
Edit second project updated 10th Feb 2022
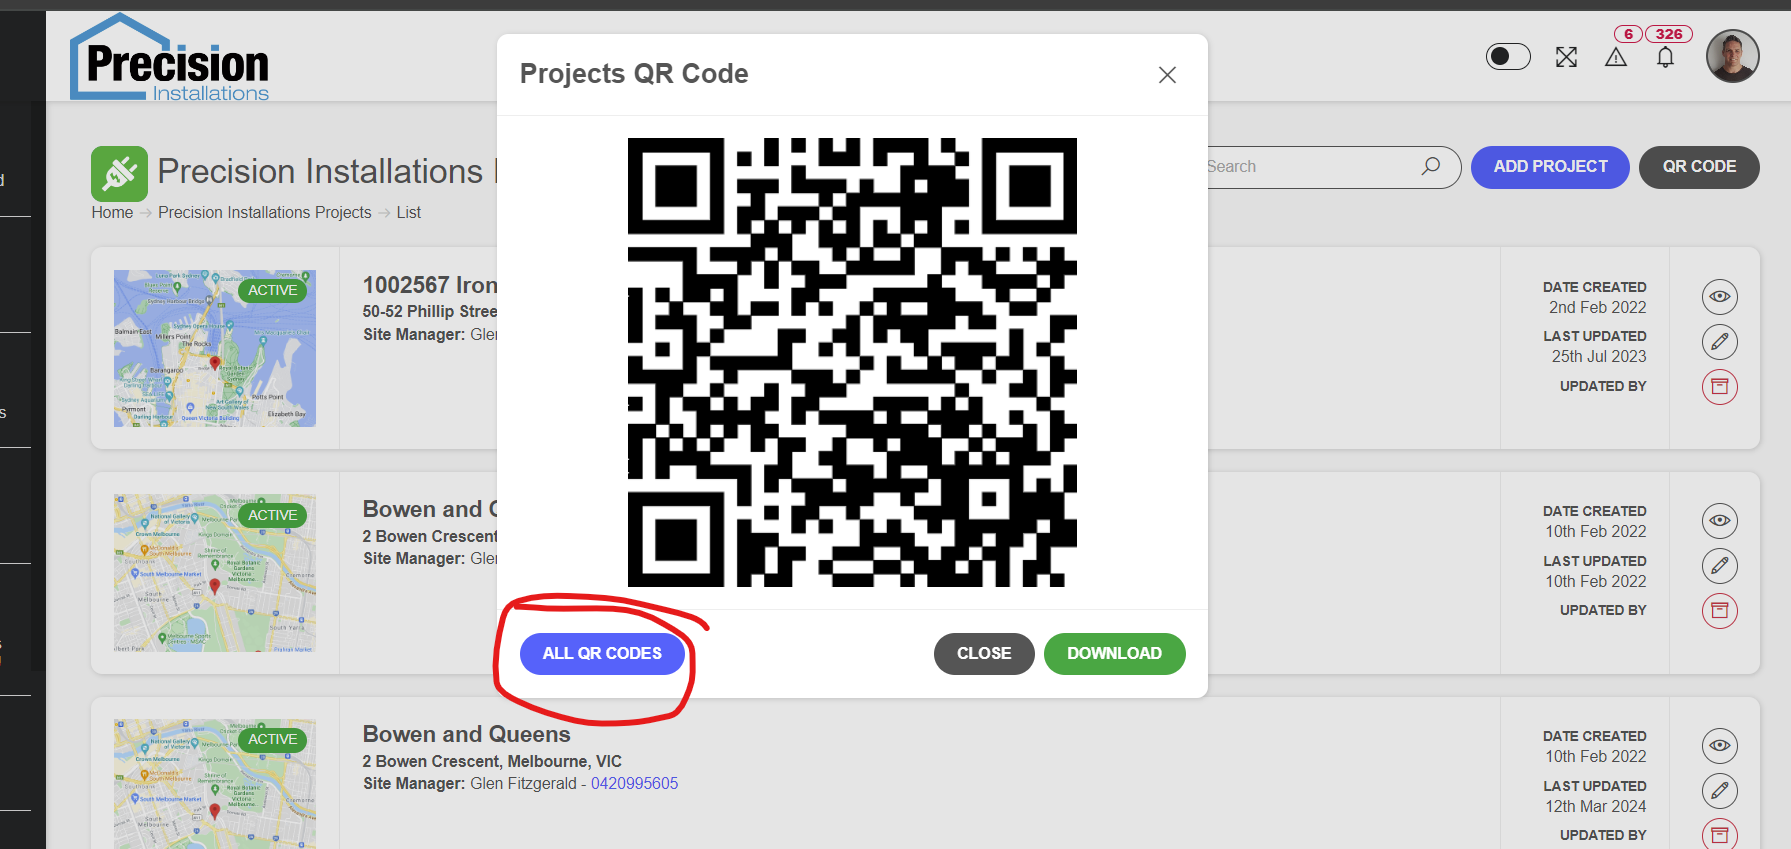pos(1720,566)
